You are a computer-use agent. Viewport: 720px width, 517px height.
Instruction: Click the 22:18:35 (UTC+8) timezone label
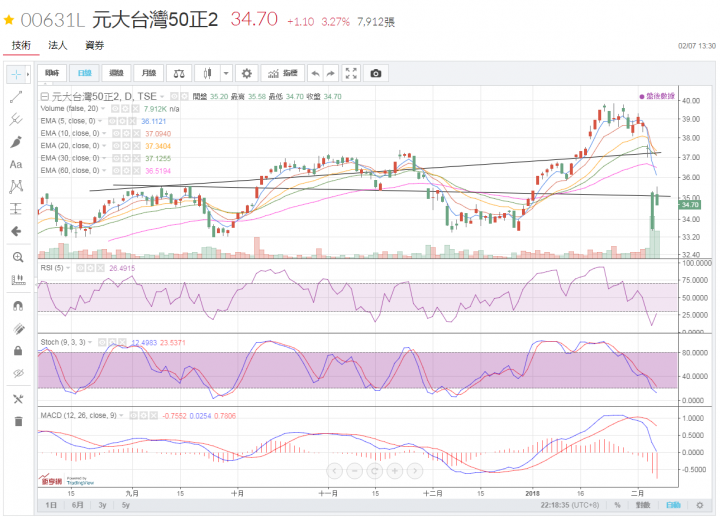pos(569,505)
